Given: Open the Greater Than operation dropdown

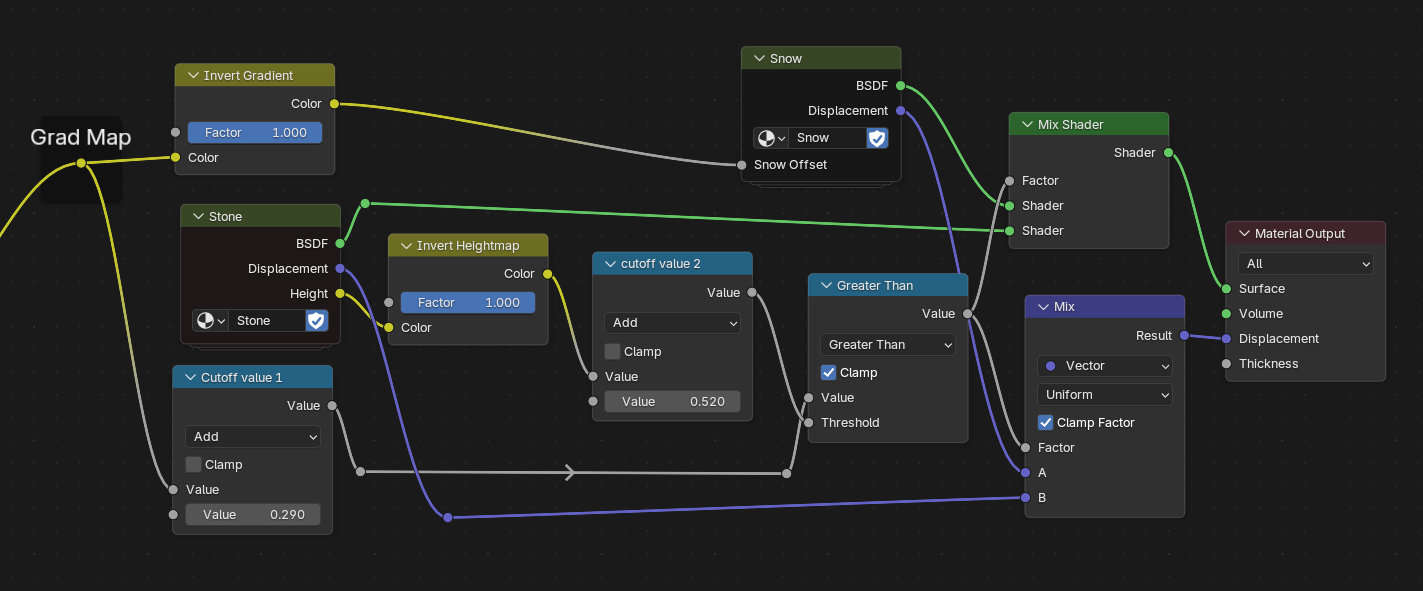Looking at the screenshot, I should (x=888, y=345).
